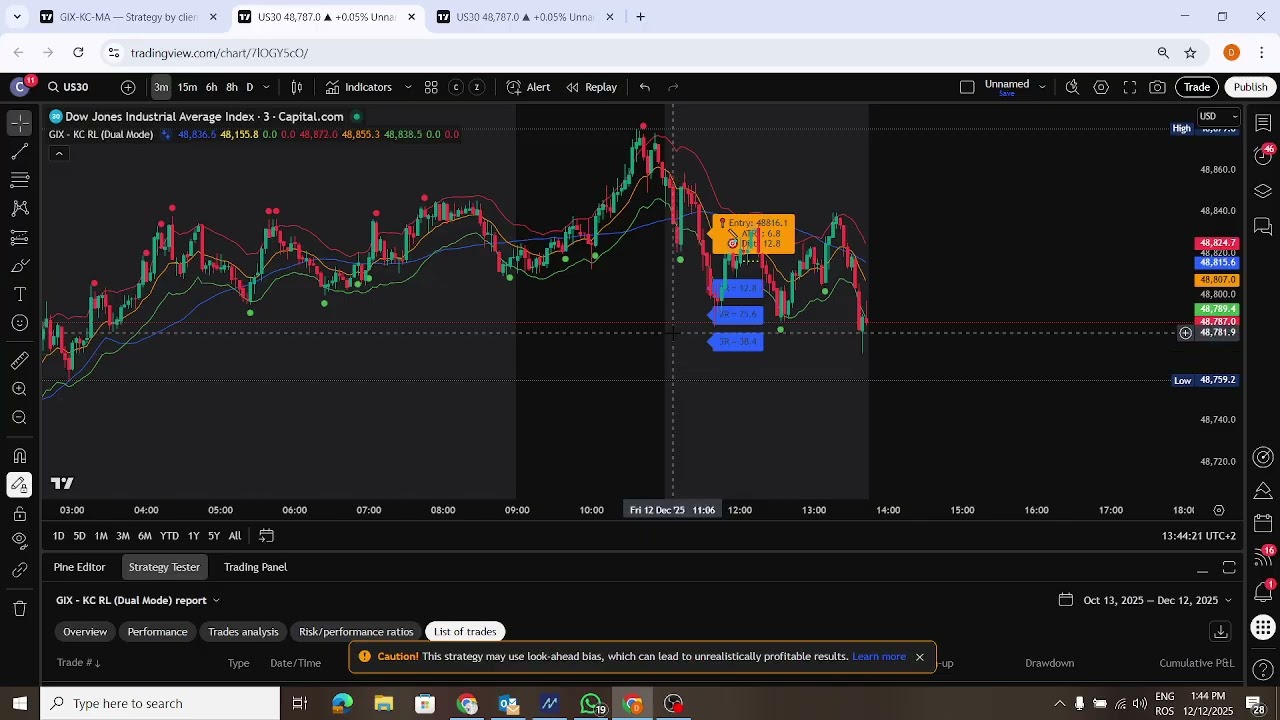Select the All date range
This screenshot has height=720, width=1280.
pyautogui.click(x=234, y=536)
